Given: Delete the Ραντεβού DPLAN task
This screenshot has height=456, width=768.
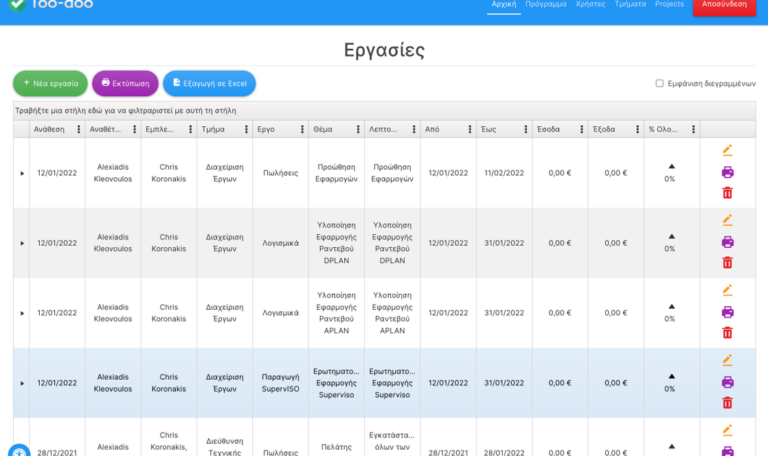Looking at the screenshot, I should [727, 262].
